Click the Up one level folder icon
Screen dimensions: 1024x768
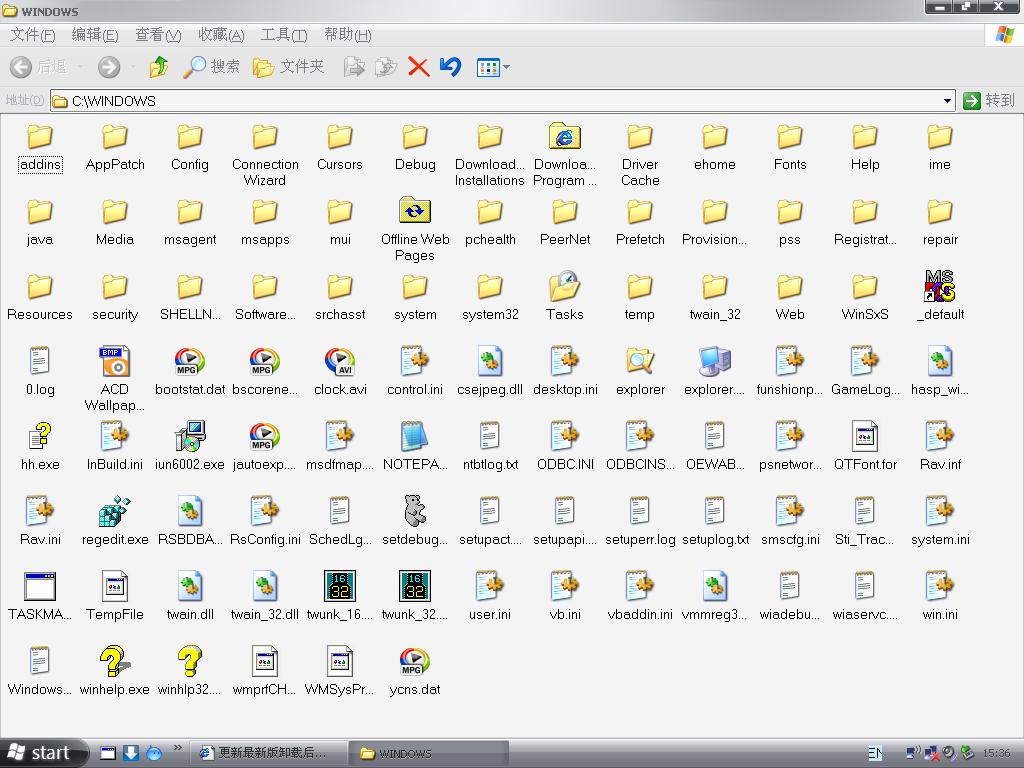coord(158,67)
